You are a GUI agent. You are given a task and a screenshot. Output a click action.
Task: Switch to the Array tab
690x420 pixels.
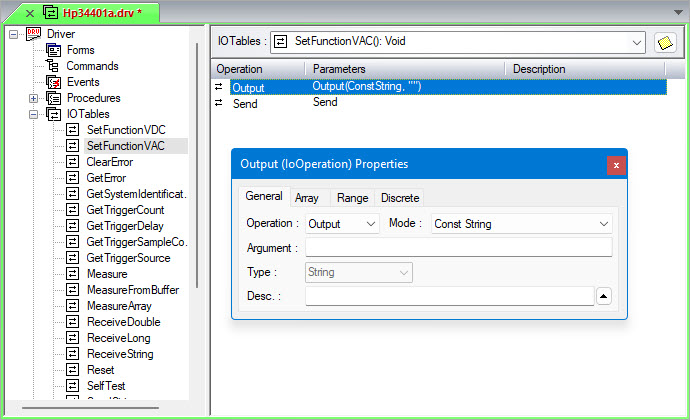306,198
